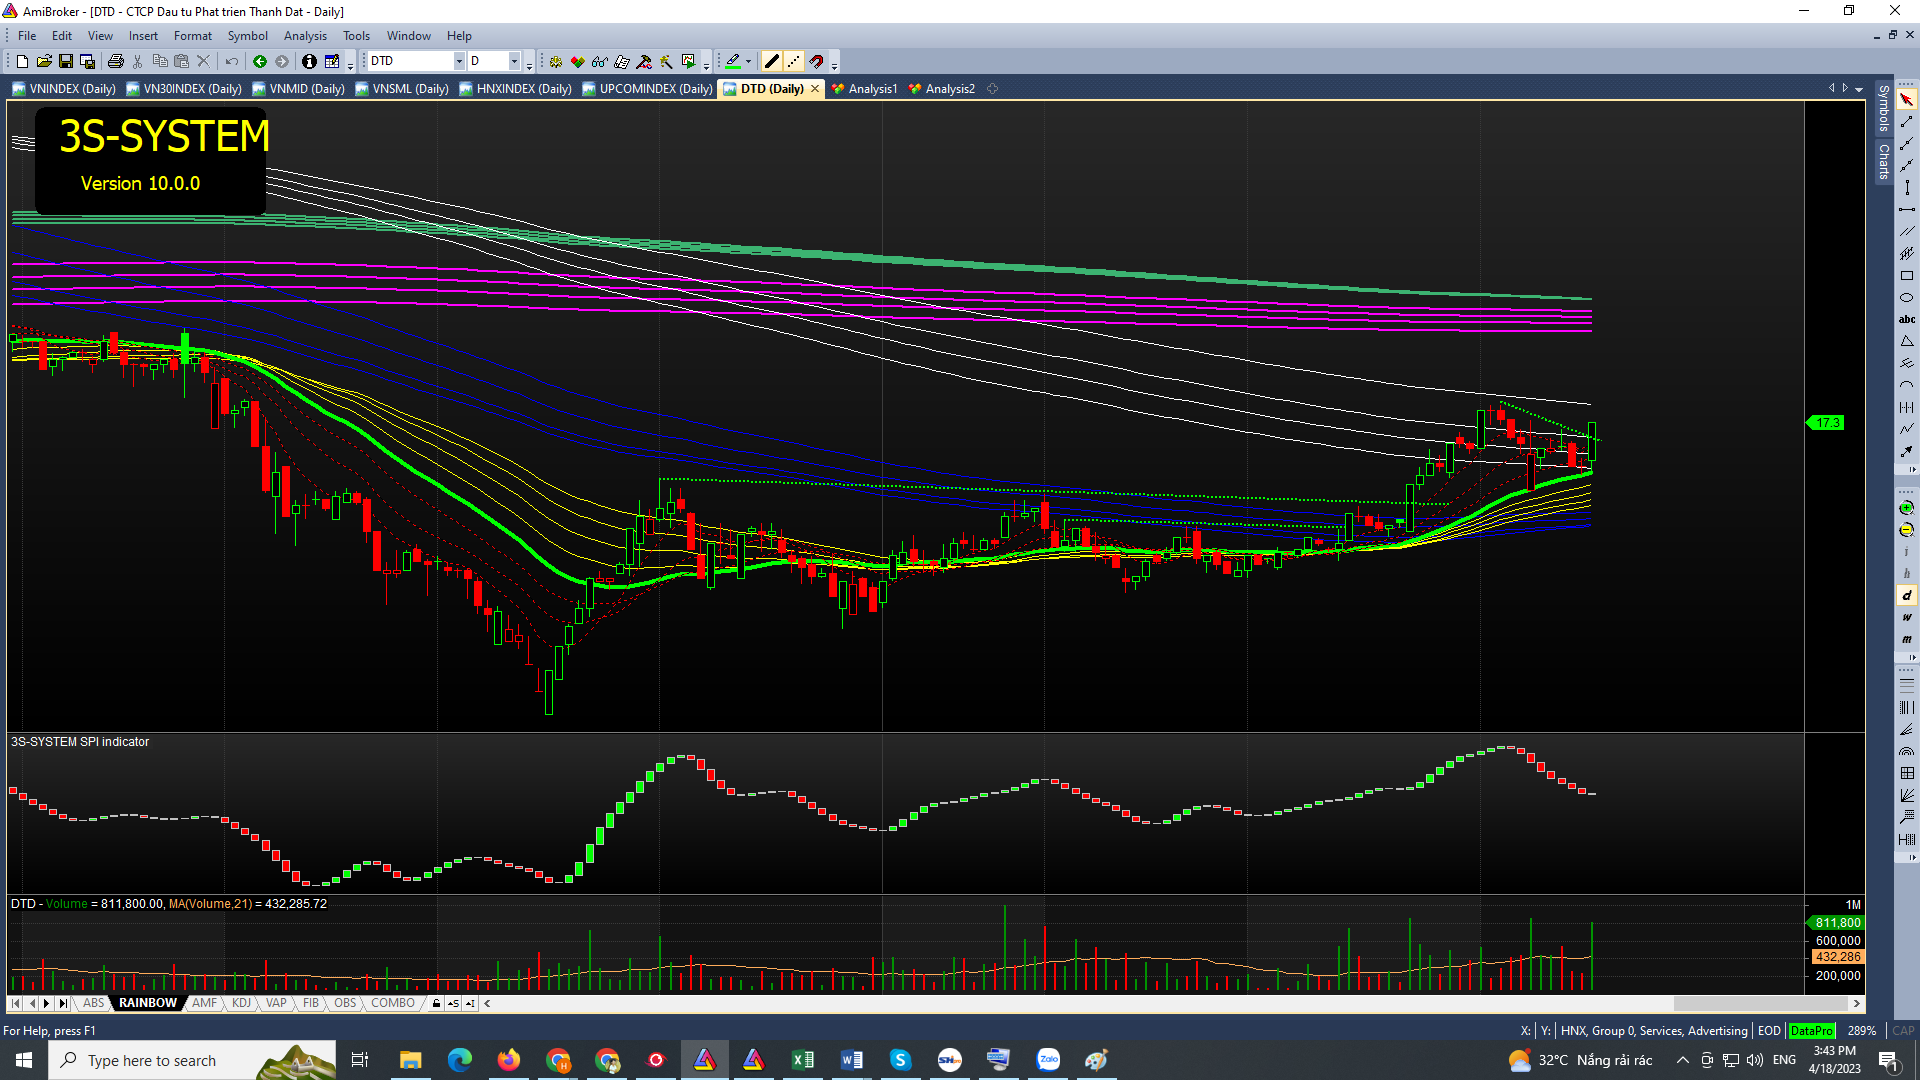Open the Symbols side panel

coord(1883,108)
